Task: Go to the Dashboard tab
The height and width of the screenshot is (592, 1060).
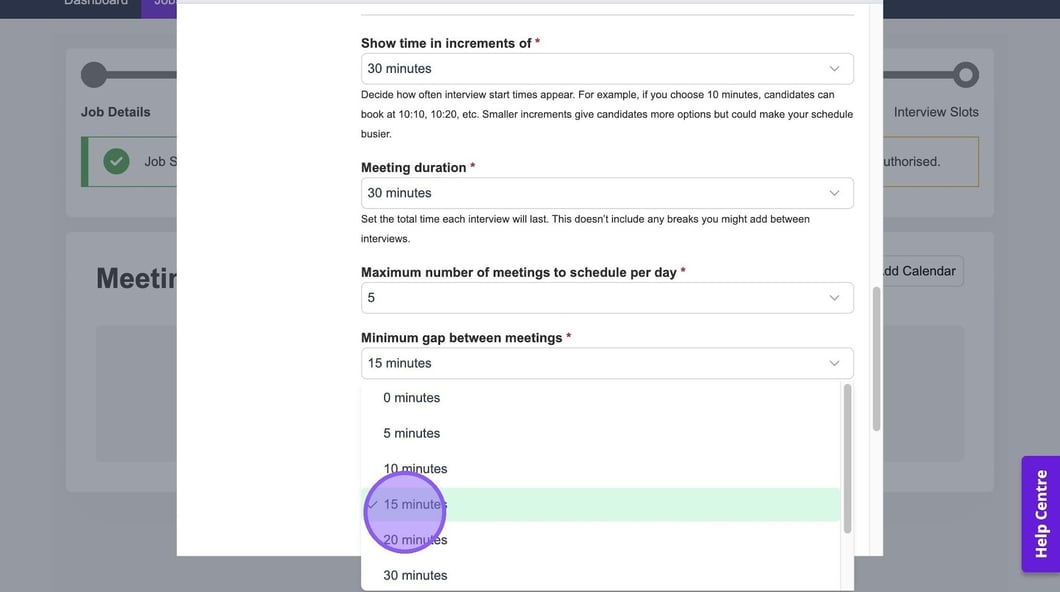Action: click(96, 3)
